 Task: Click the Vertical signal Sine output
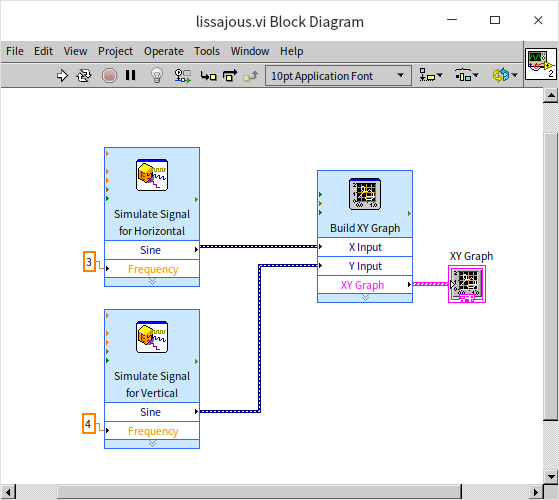(152, 412)
